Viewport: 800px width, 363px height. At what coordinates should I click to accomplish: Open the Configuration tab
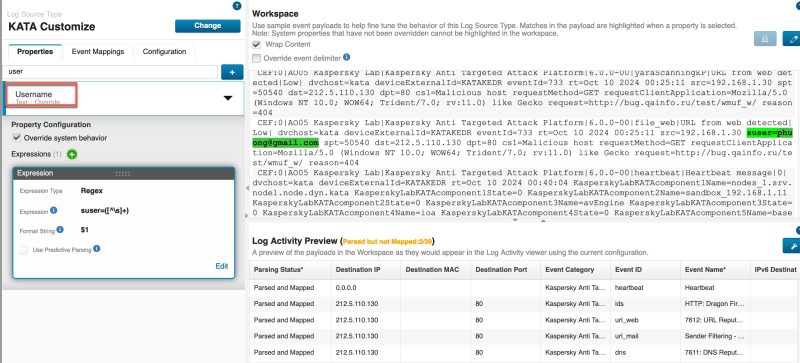click(164, 52)
